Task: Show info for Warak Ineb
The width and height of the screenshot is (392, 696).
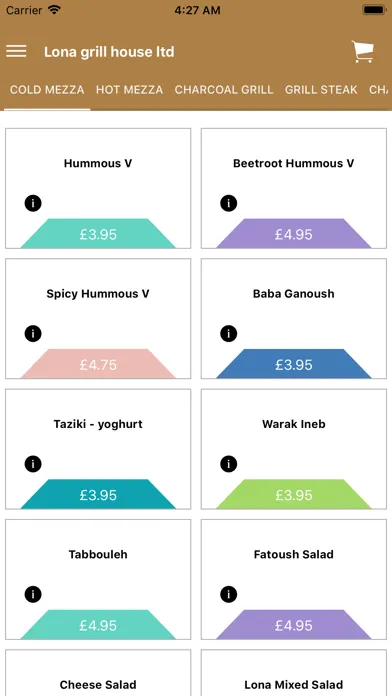Action: click(x=229, y=464)
